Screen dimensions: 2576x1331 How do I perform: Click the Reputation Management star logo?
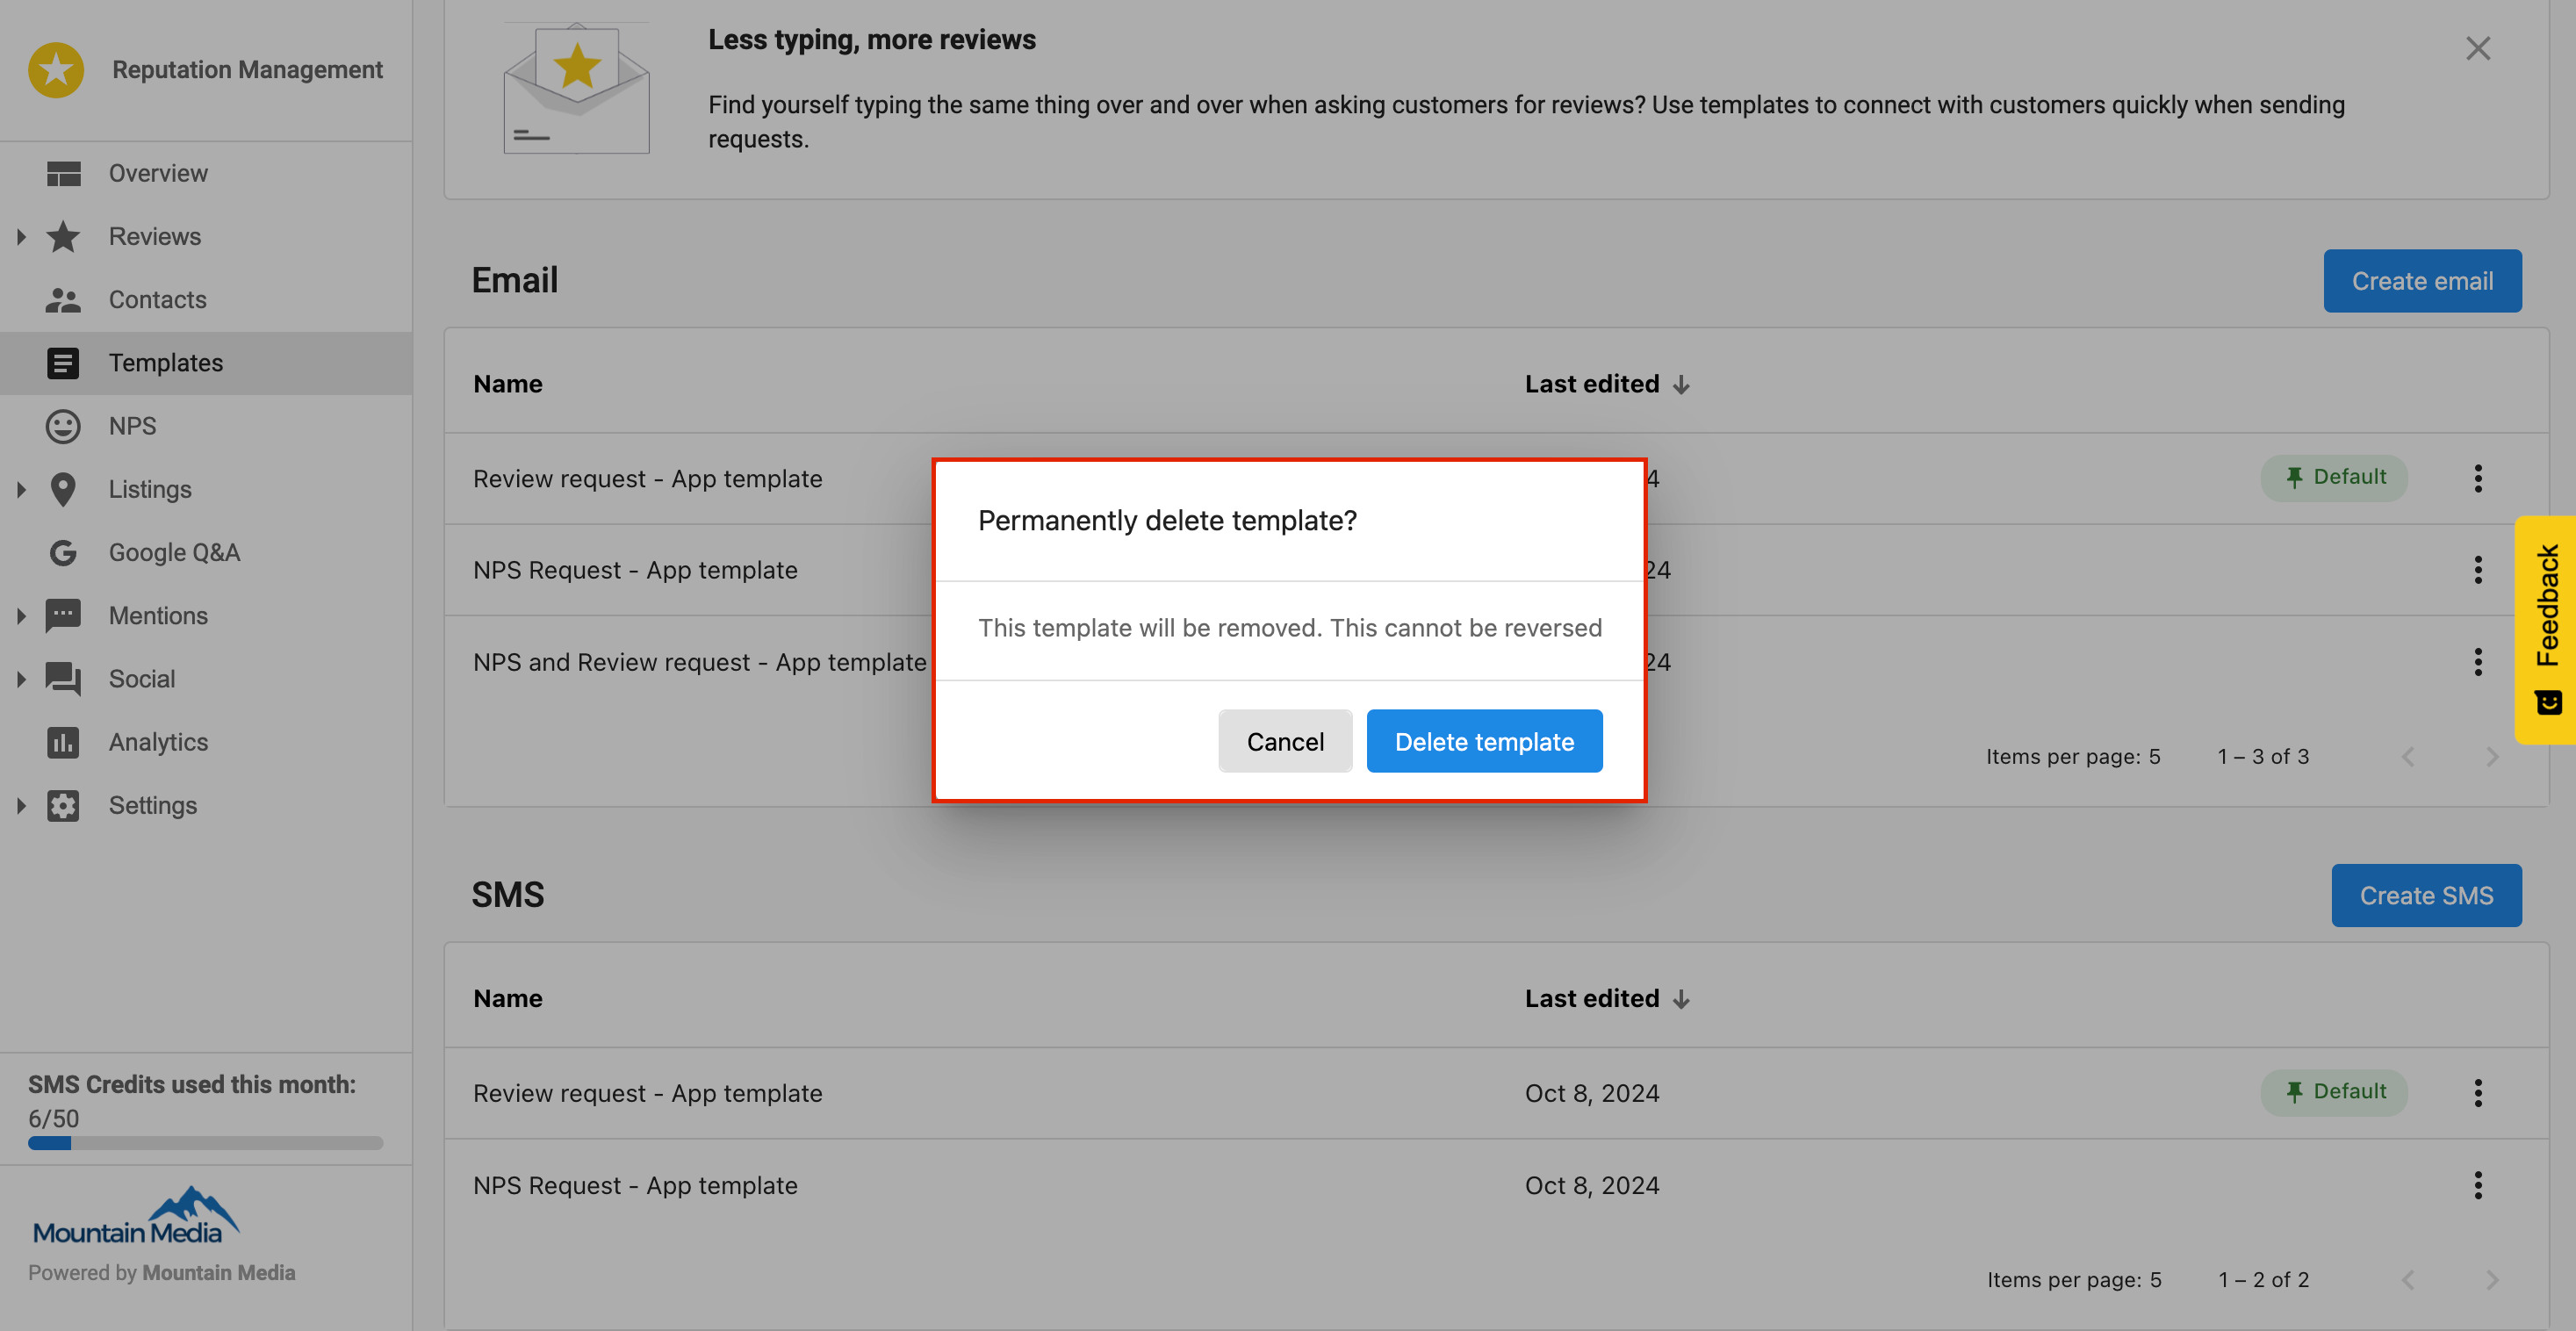pos(56,69)
